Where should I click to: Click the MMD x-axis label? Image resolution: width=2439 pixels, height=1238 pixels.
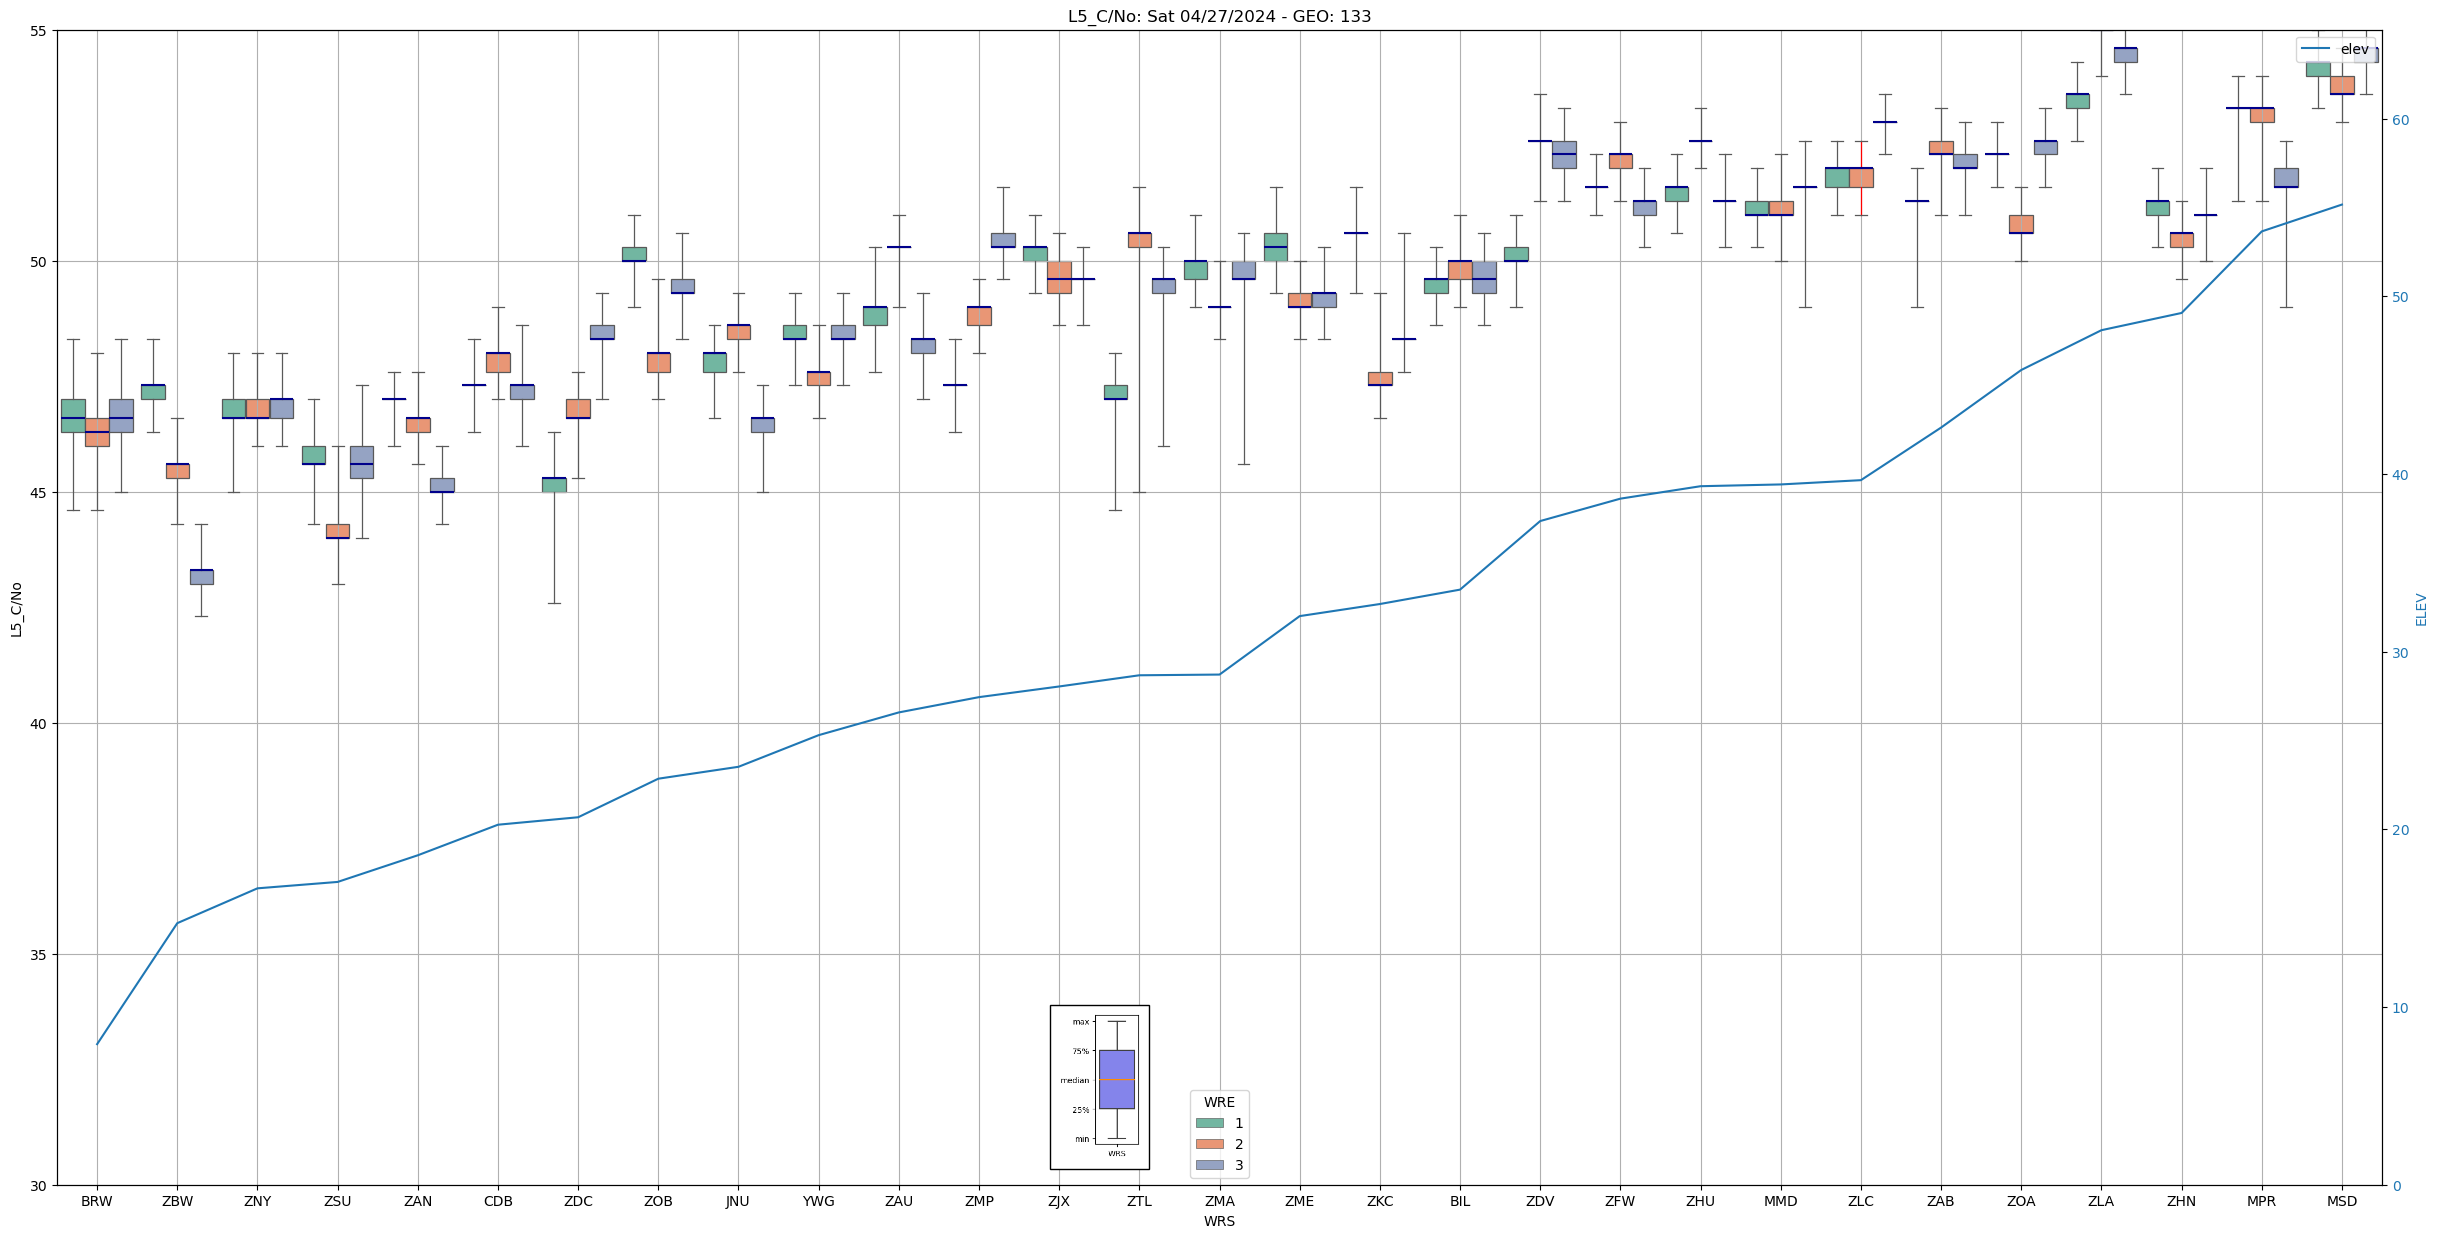(x=1781, y=1201)
